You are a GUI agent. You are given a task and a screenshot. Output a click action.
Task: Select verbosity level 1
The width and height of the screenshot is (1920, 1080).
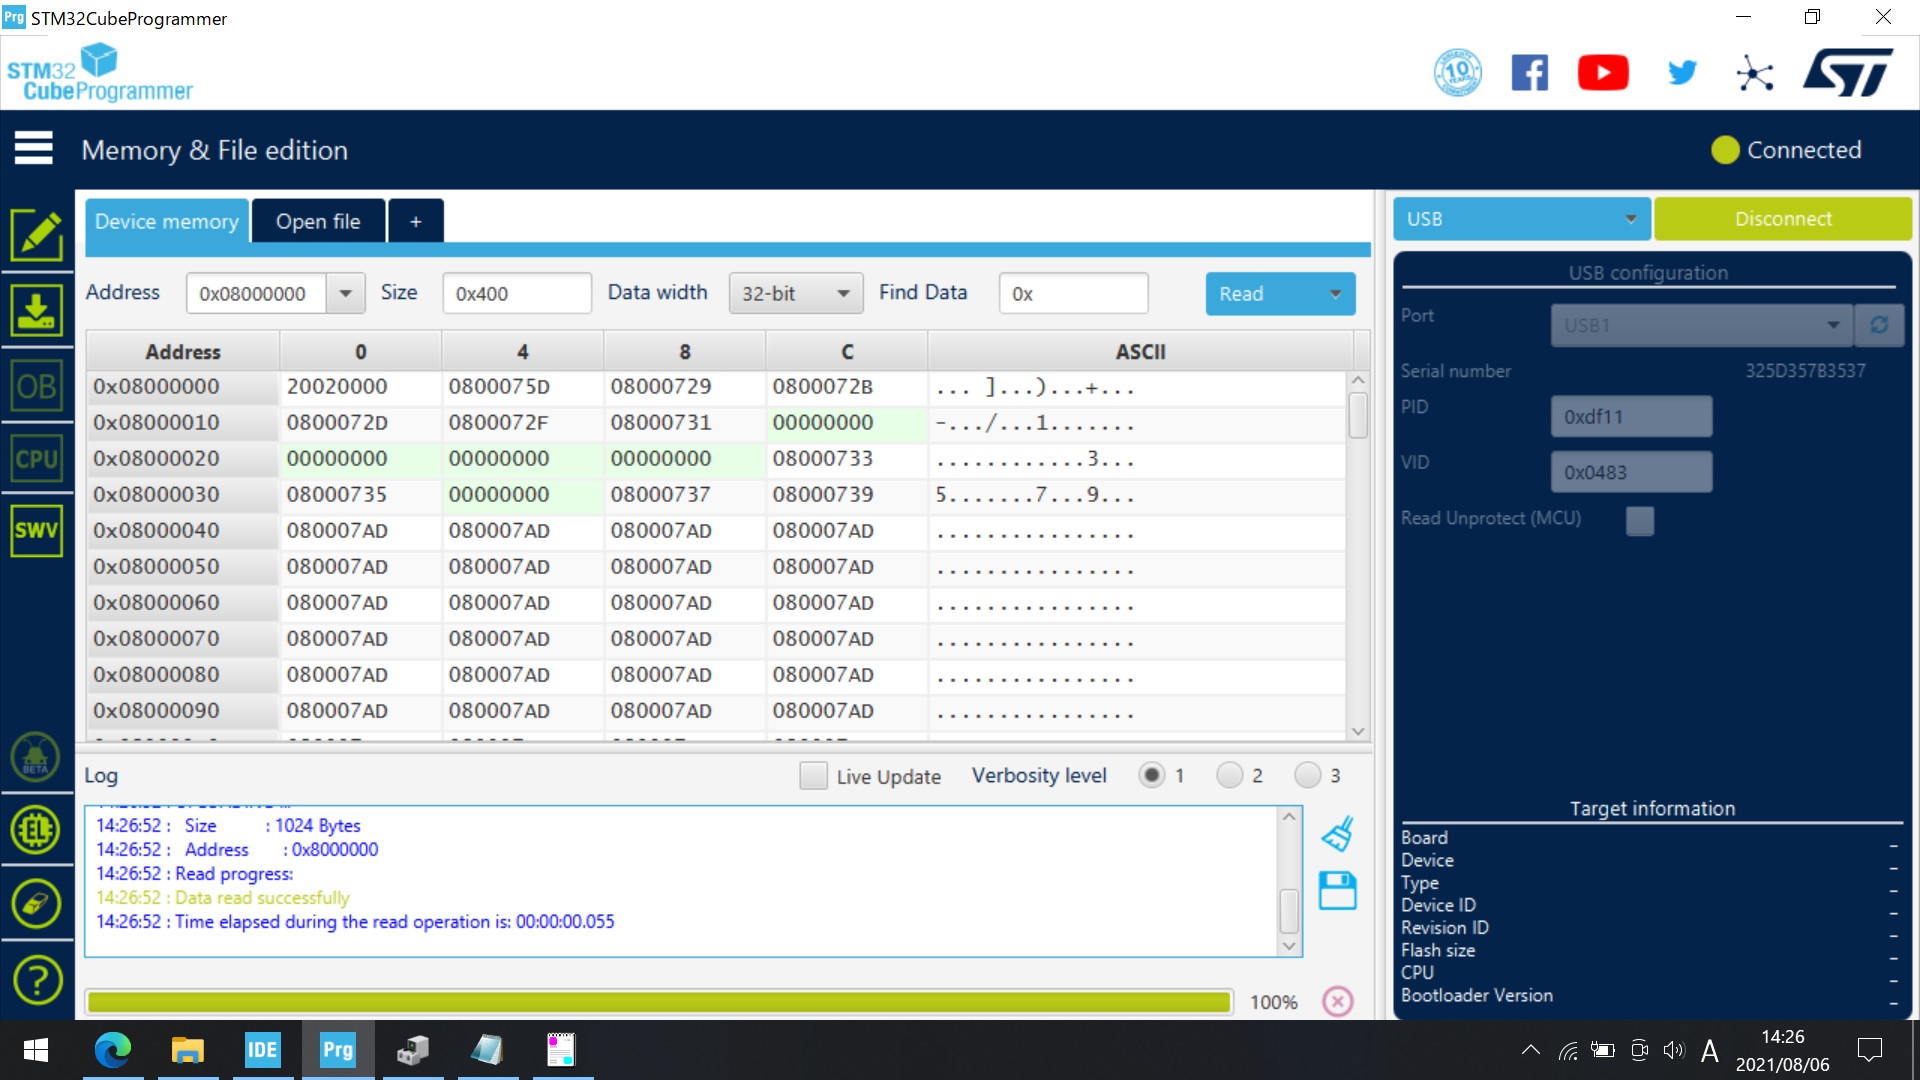point(1152,775)
